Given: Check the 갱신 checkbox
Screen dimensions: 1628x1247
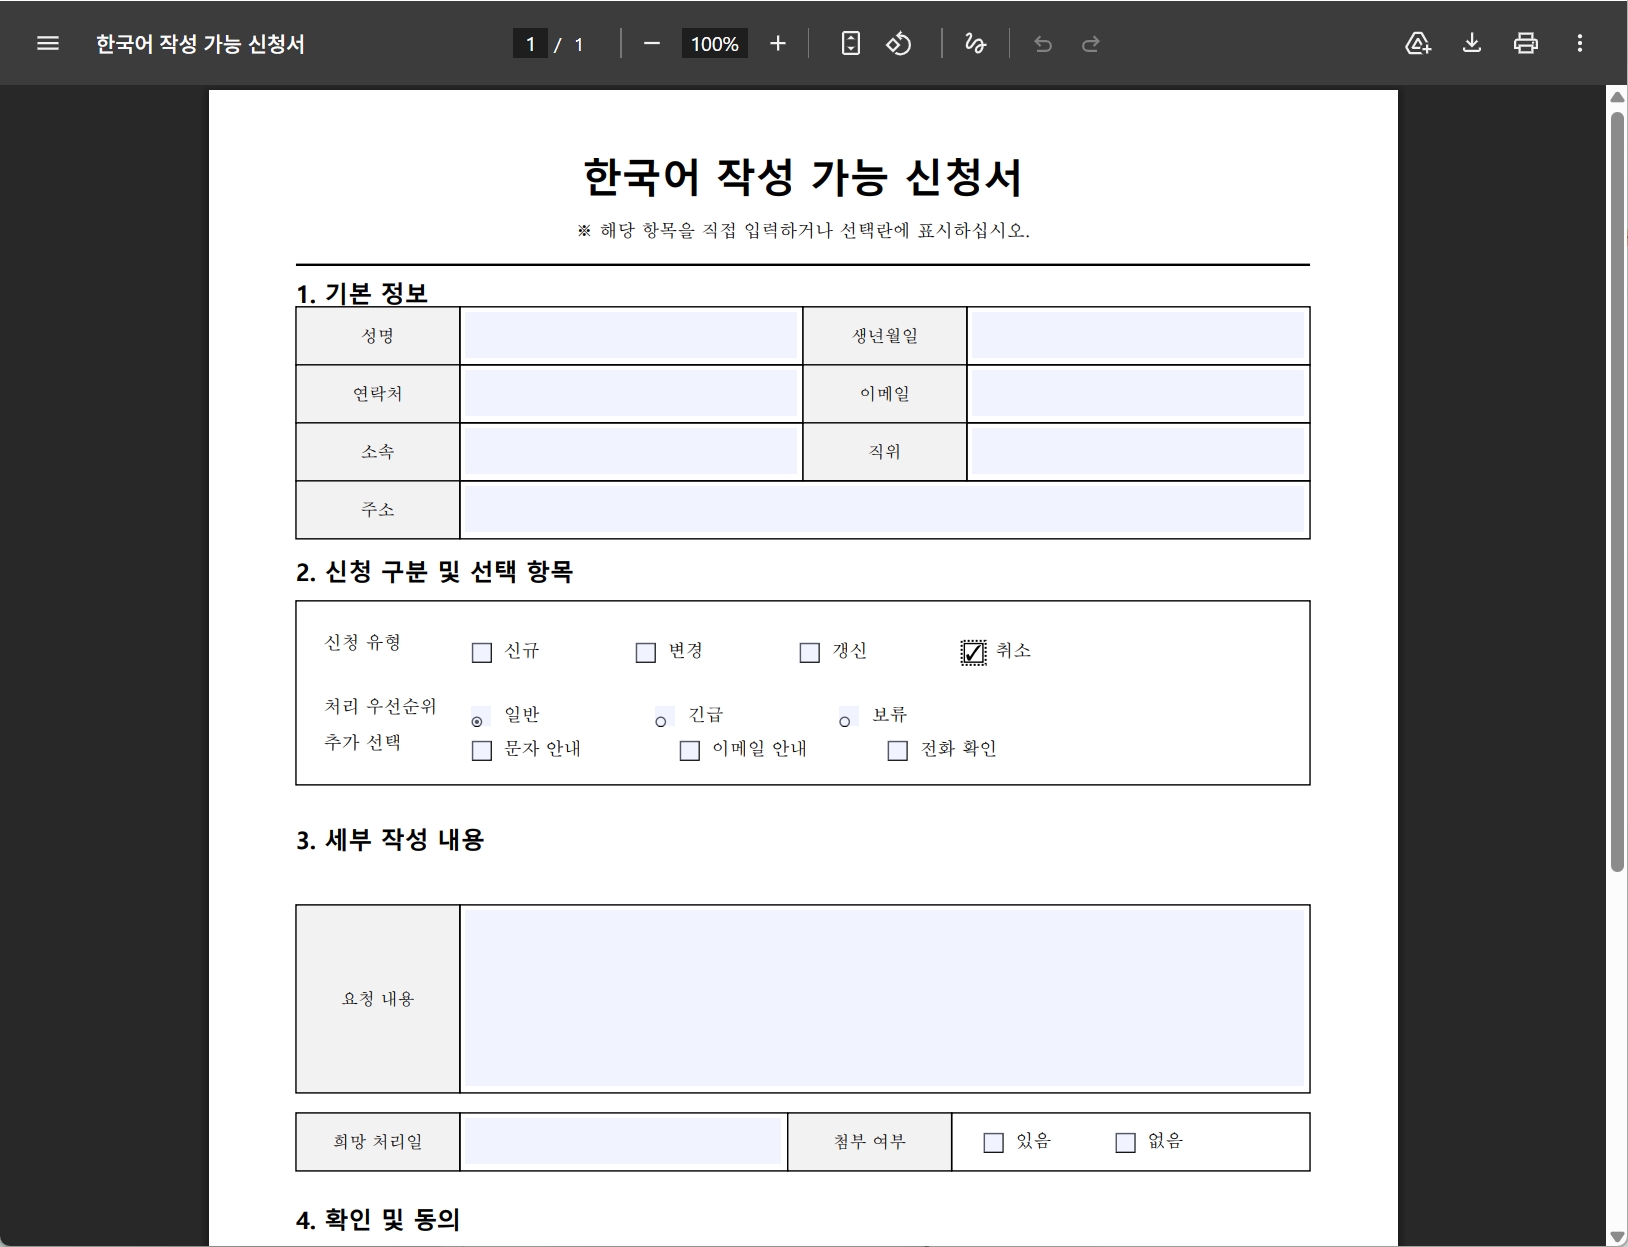Looking at the screenshot, I should pos(810,653).
